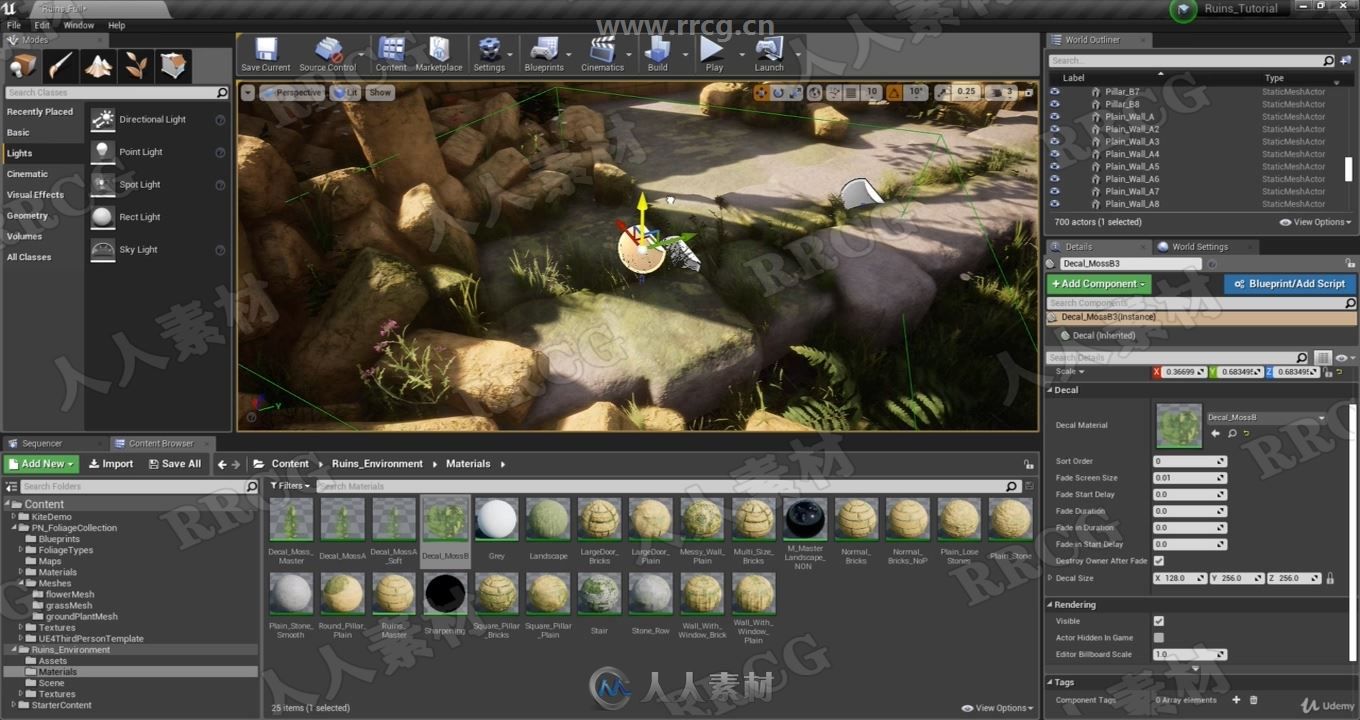This screenshot has height=720, width=1360.
Task: Click the Blueprint/Add Script button
Action: pyautogui.click(x=1290, y=284)
